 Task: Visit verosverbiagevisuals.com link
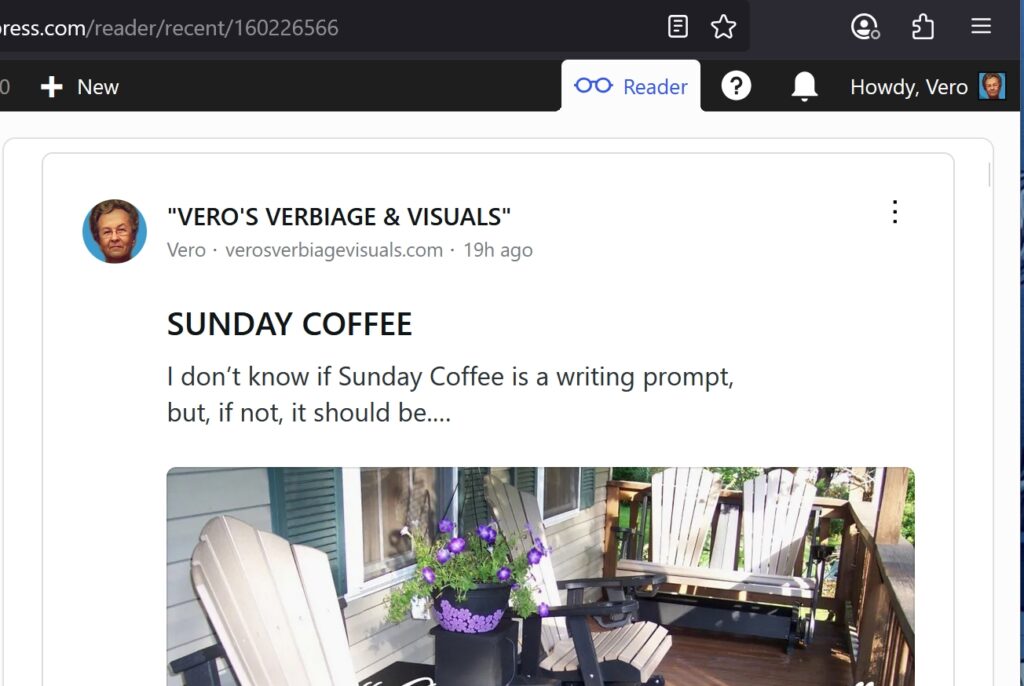tap(334, 250)
